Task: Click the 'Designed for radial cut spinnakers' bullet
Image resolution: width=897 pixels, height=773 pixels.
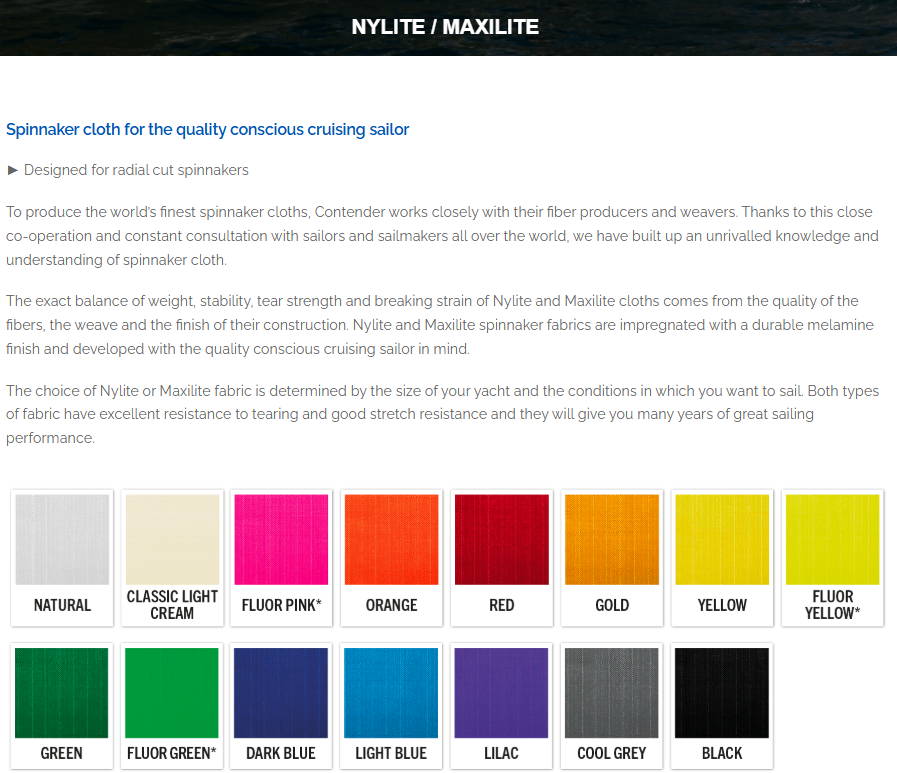Action: click(x=136, y=170)
